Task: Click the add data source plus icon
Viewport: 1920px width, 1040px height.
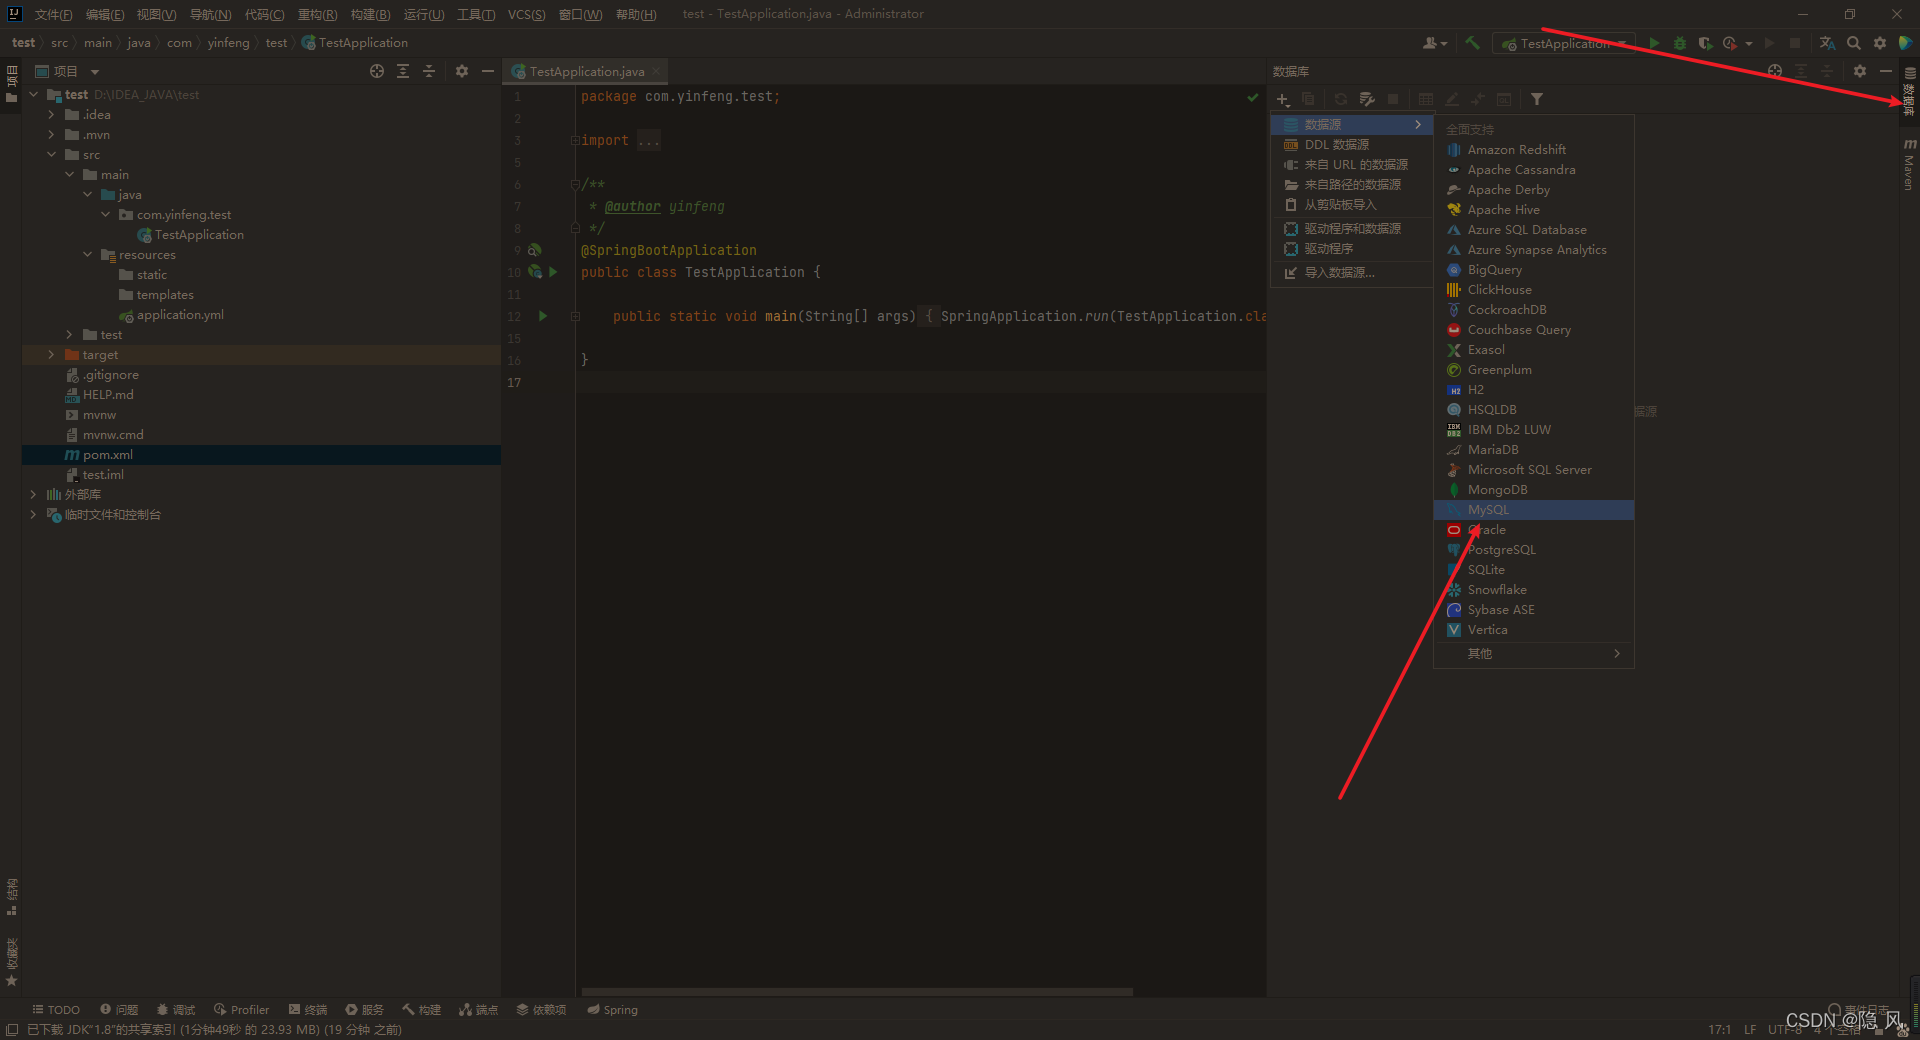Action: point(1283,99)
